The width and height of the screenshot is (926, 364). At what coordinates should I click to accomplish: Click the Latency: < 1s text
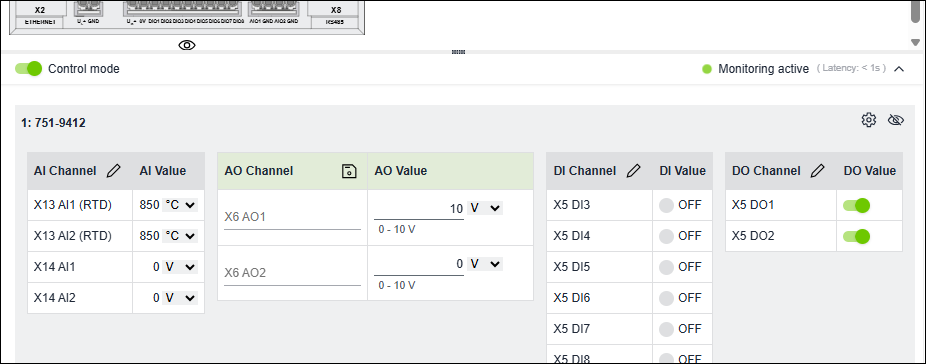click(851, 69)
